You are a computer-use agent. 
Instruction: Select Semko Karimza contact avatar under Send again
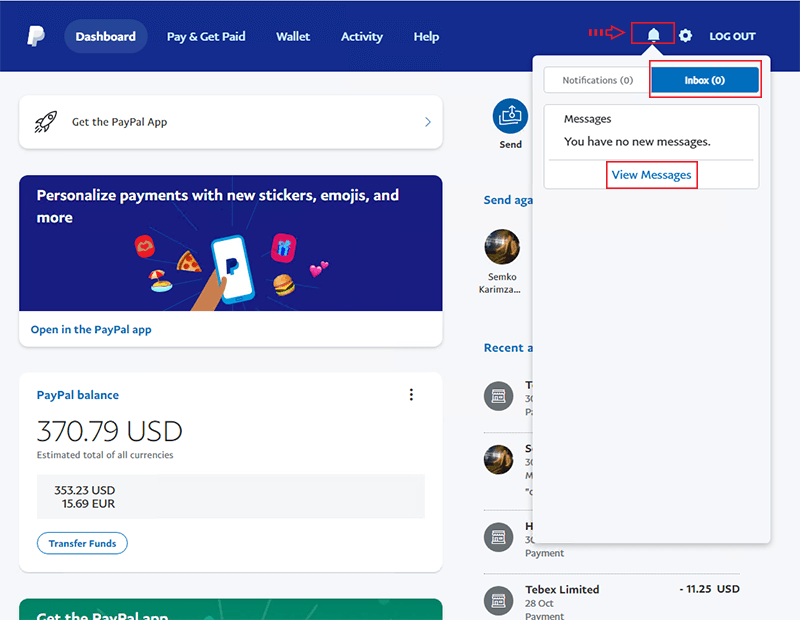(502, 247)
